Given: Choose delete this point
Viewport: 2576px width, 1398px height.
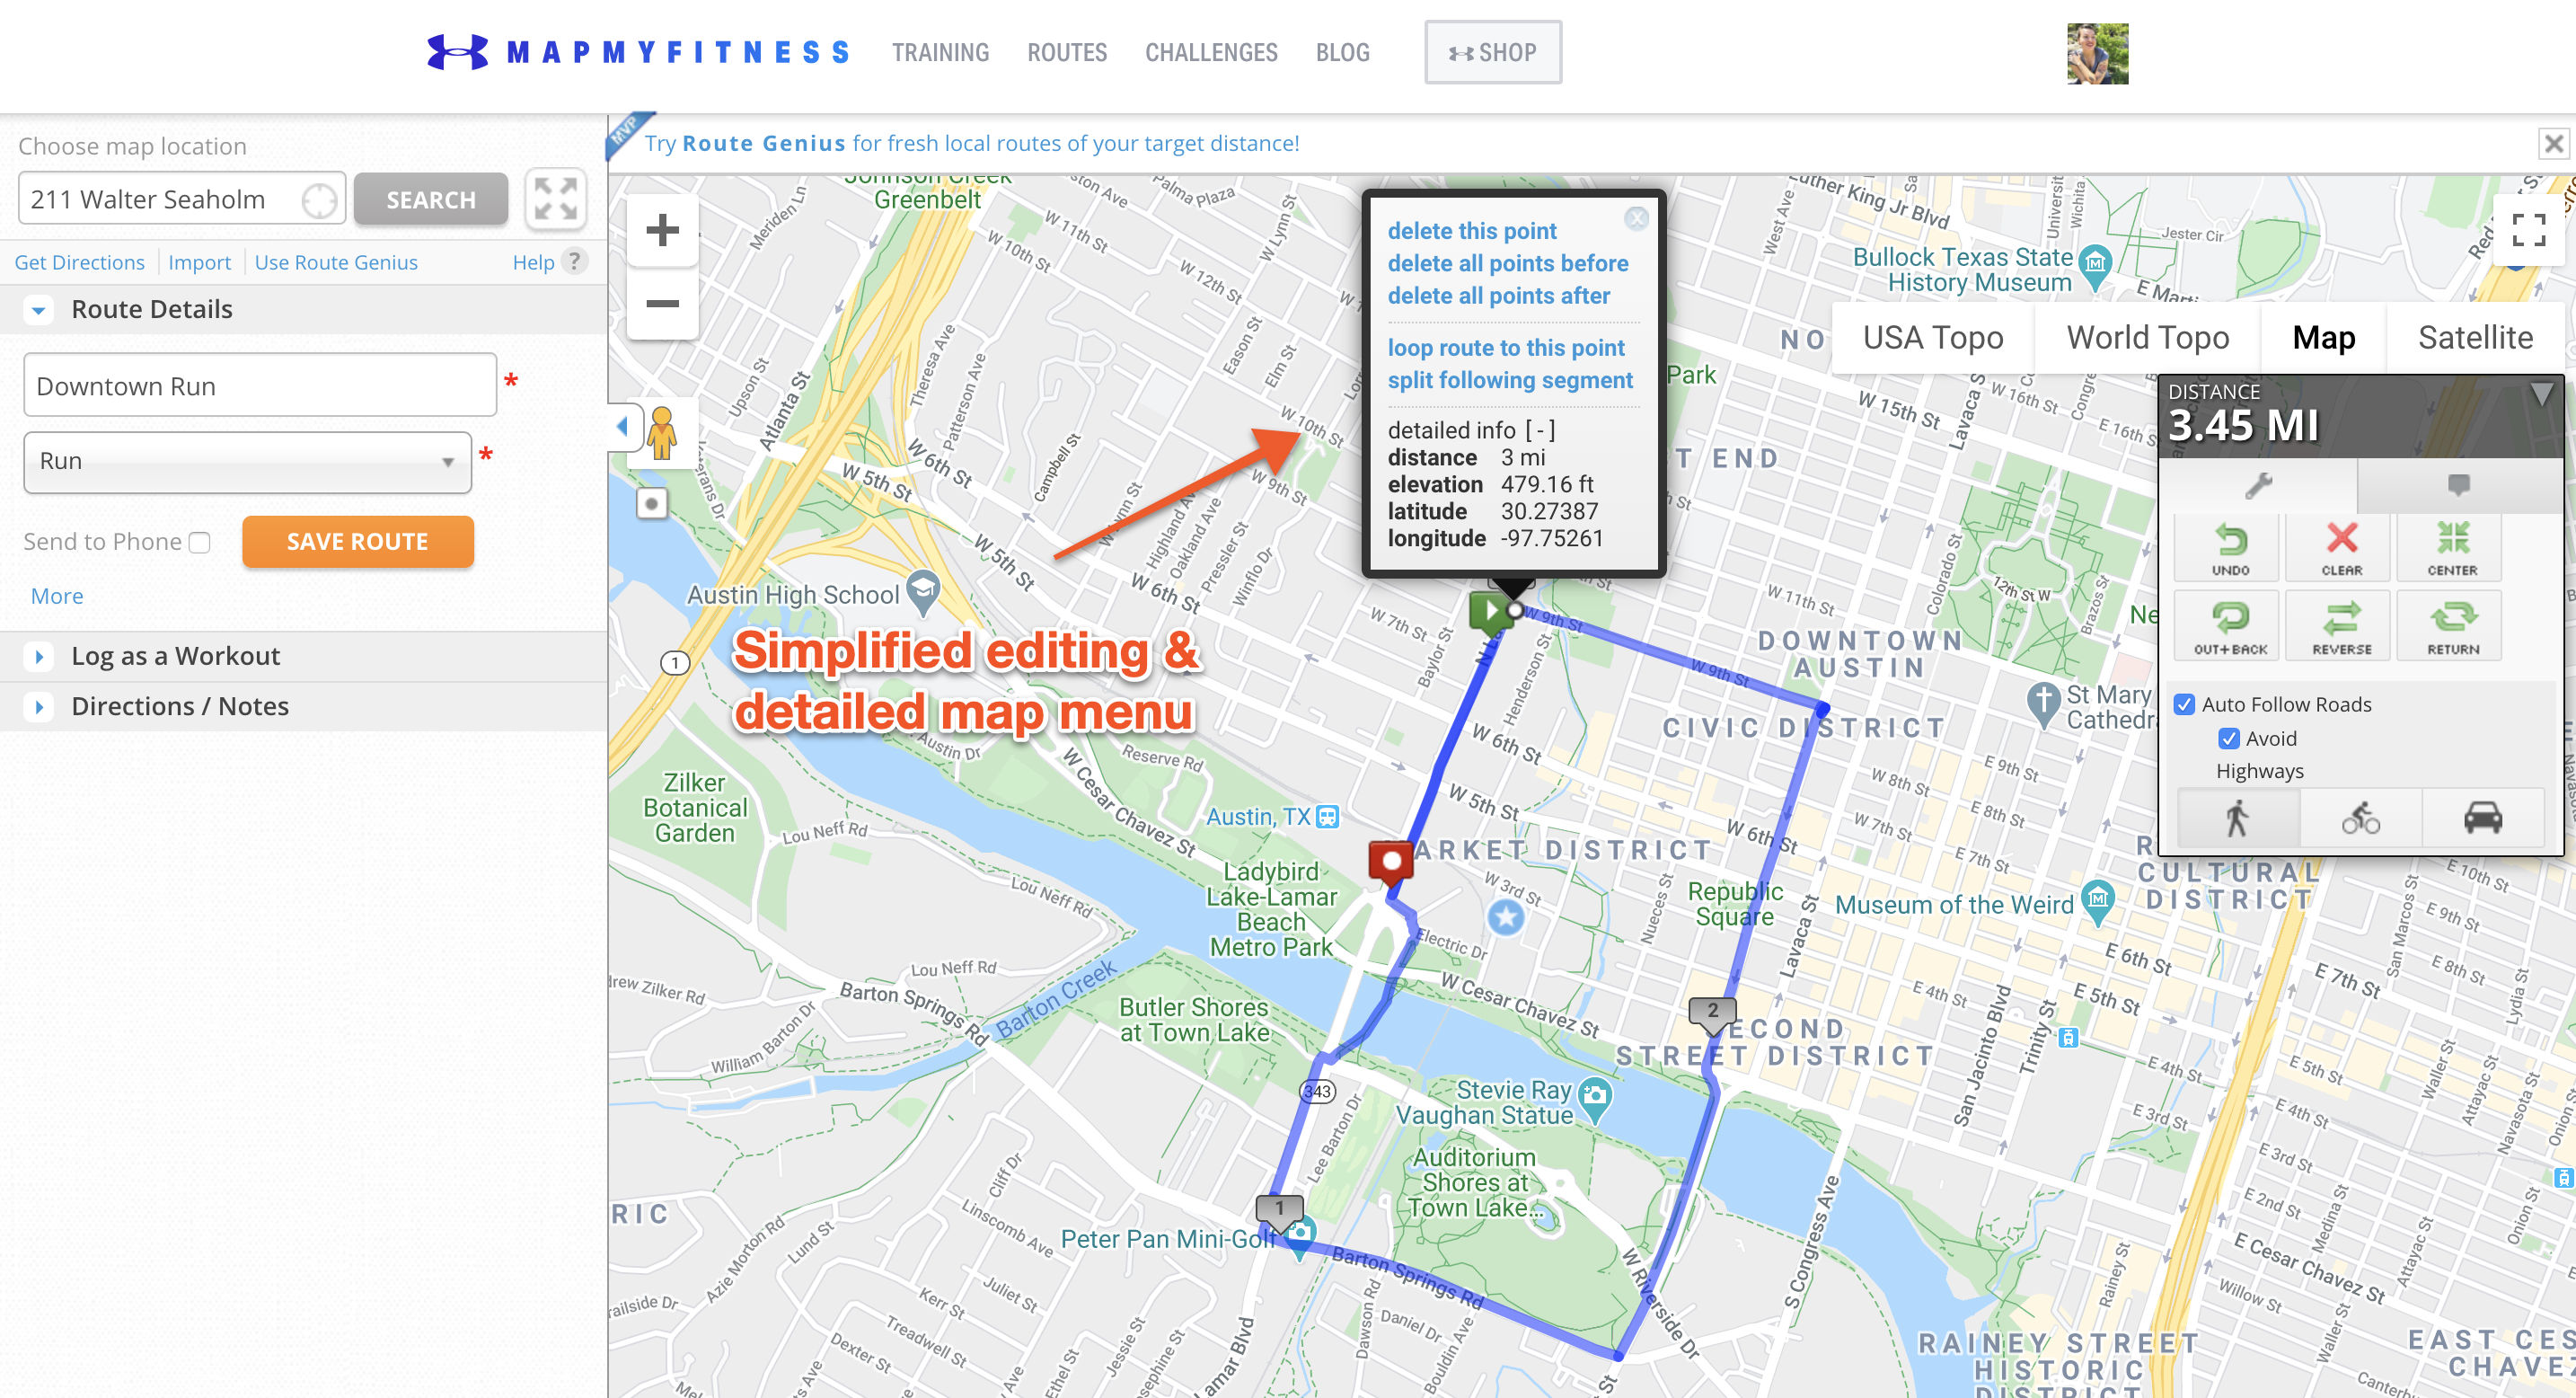Looking at the screenshot, I should point(1471,231).
